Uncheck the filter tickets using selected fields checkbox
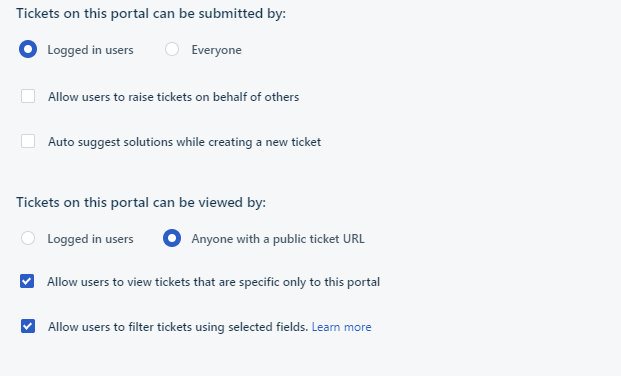 (28, 326)
